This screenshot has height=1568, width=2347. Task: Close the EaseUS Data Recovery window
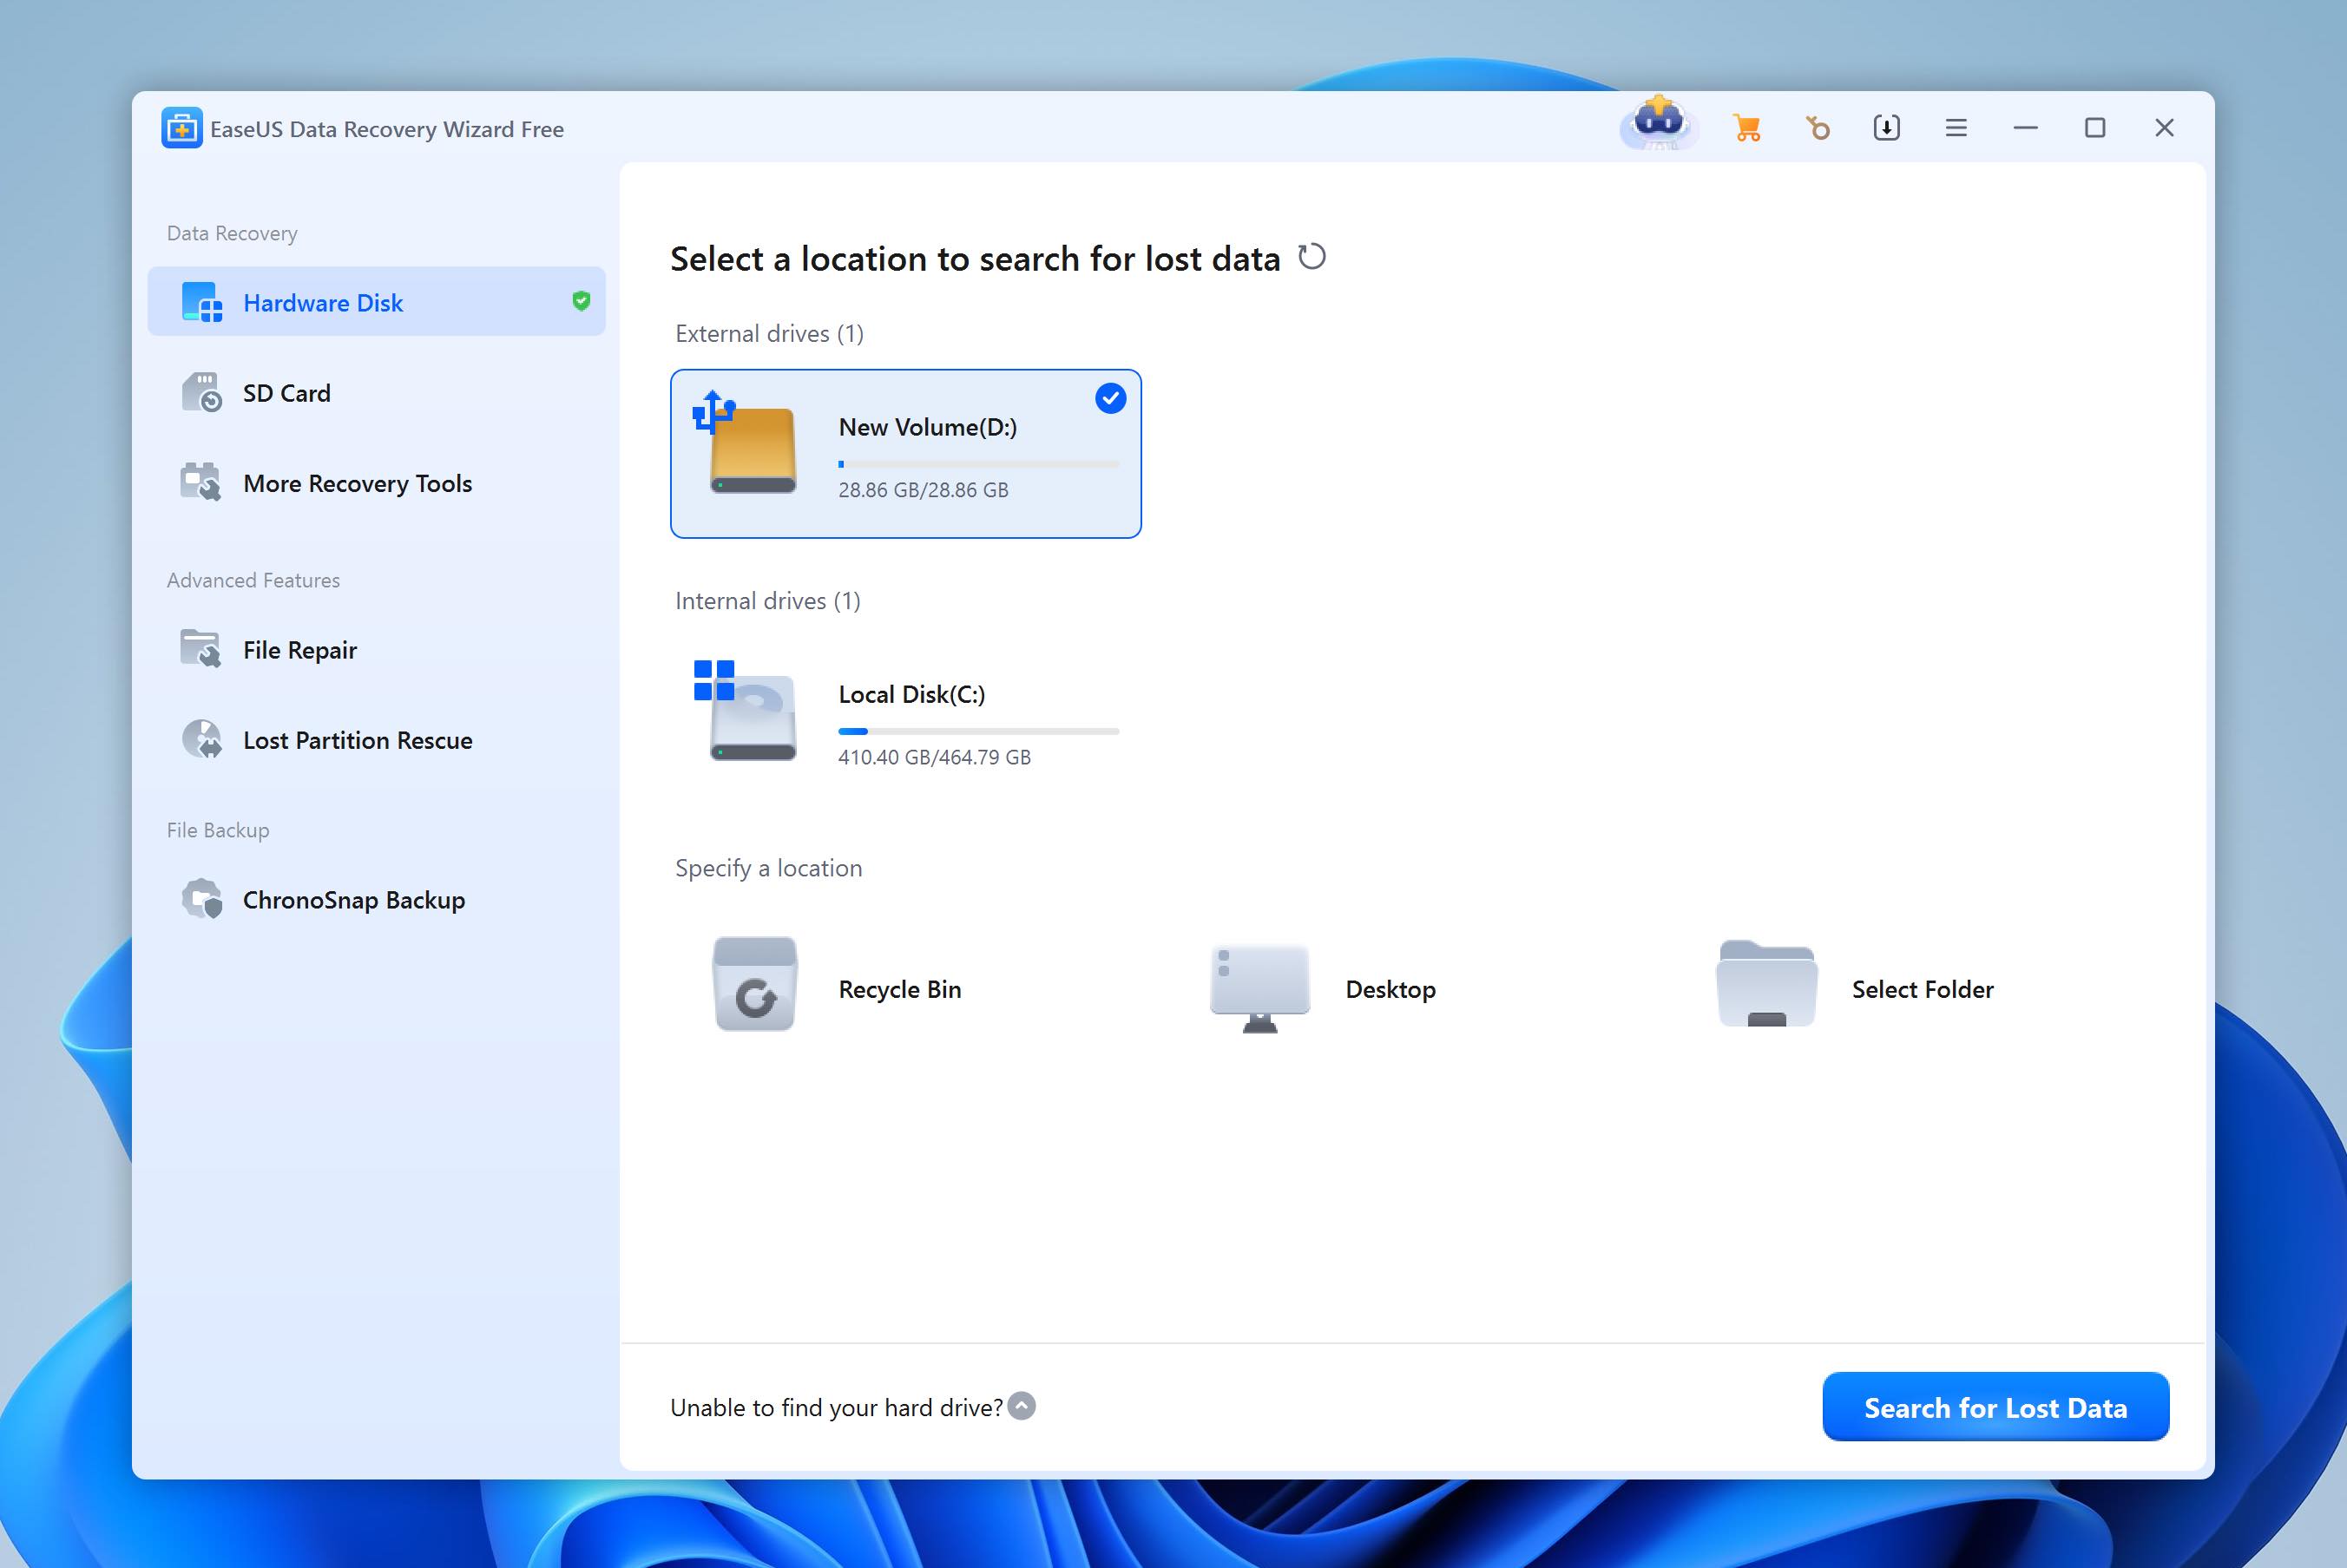click(2164, 128)
